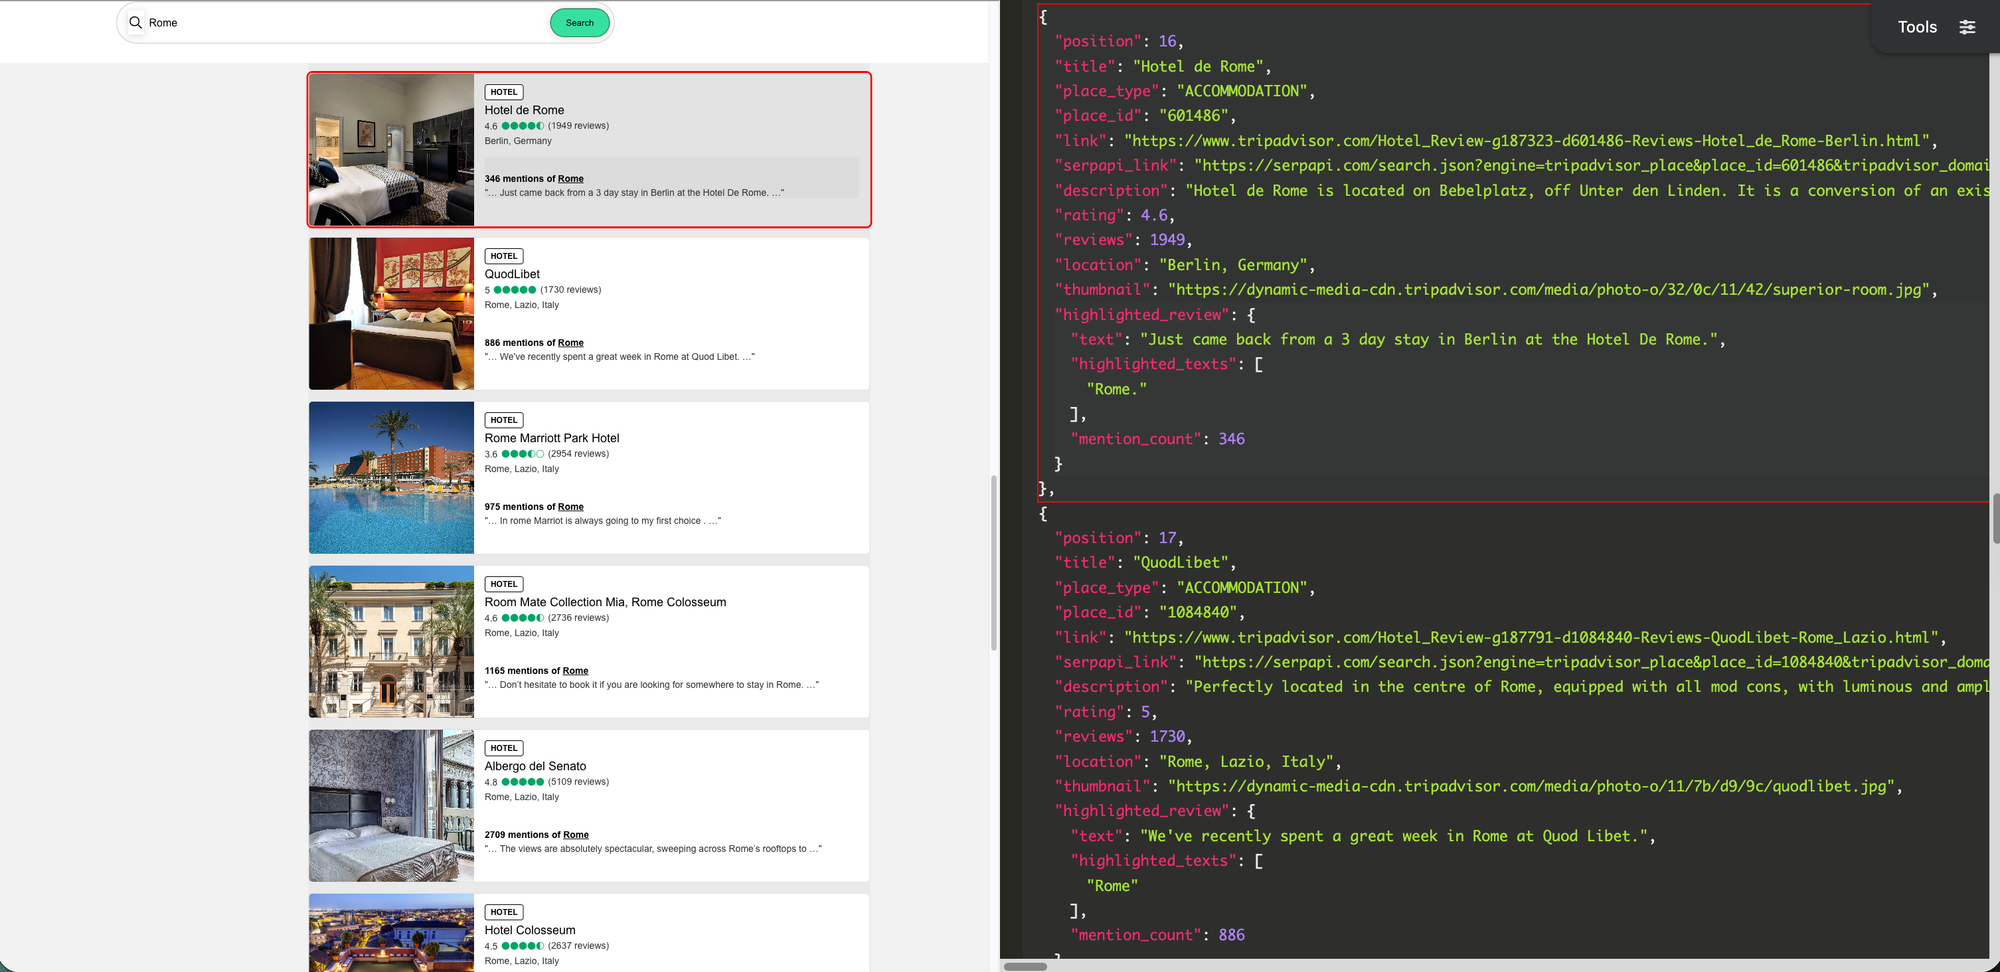
Task: Click the green Search button
Action: tap(580, 23)
